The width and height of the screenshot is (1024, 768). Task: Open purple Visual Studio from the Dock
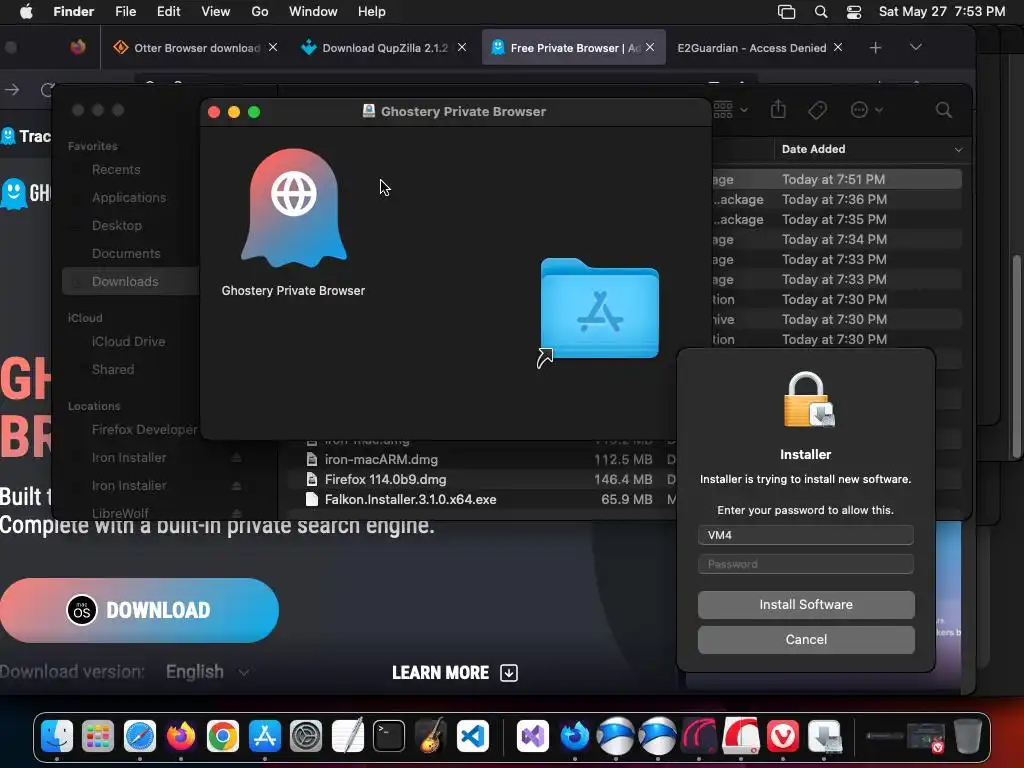[533, 737]
